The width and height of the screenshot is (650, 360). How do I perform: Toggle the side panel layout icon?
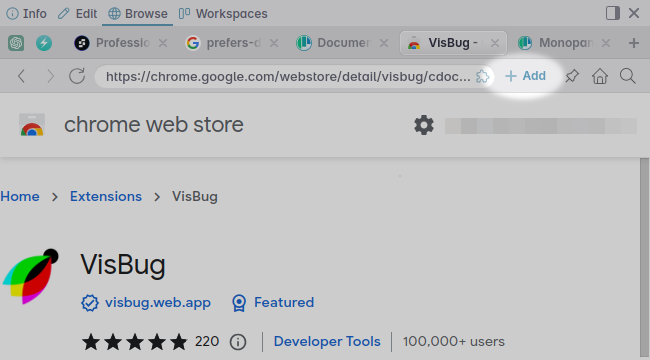[613, 13]
